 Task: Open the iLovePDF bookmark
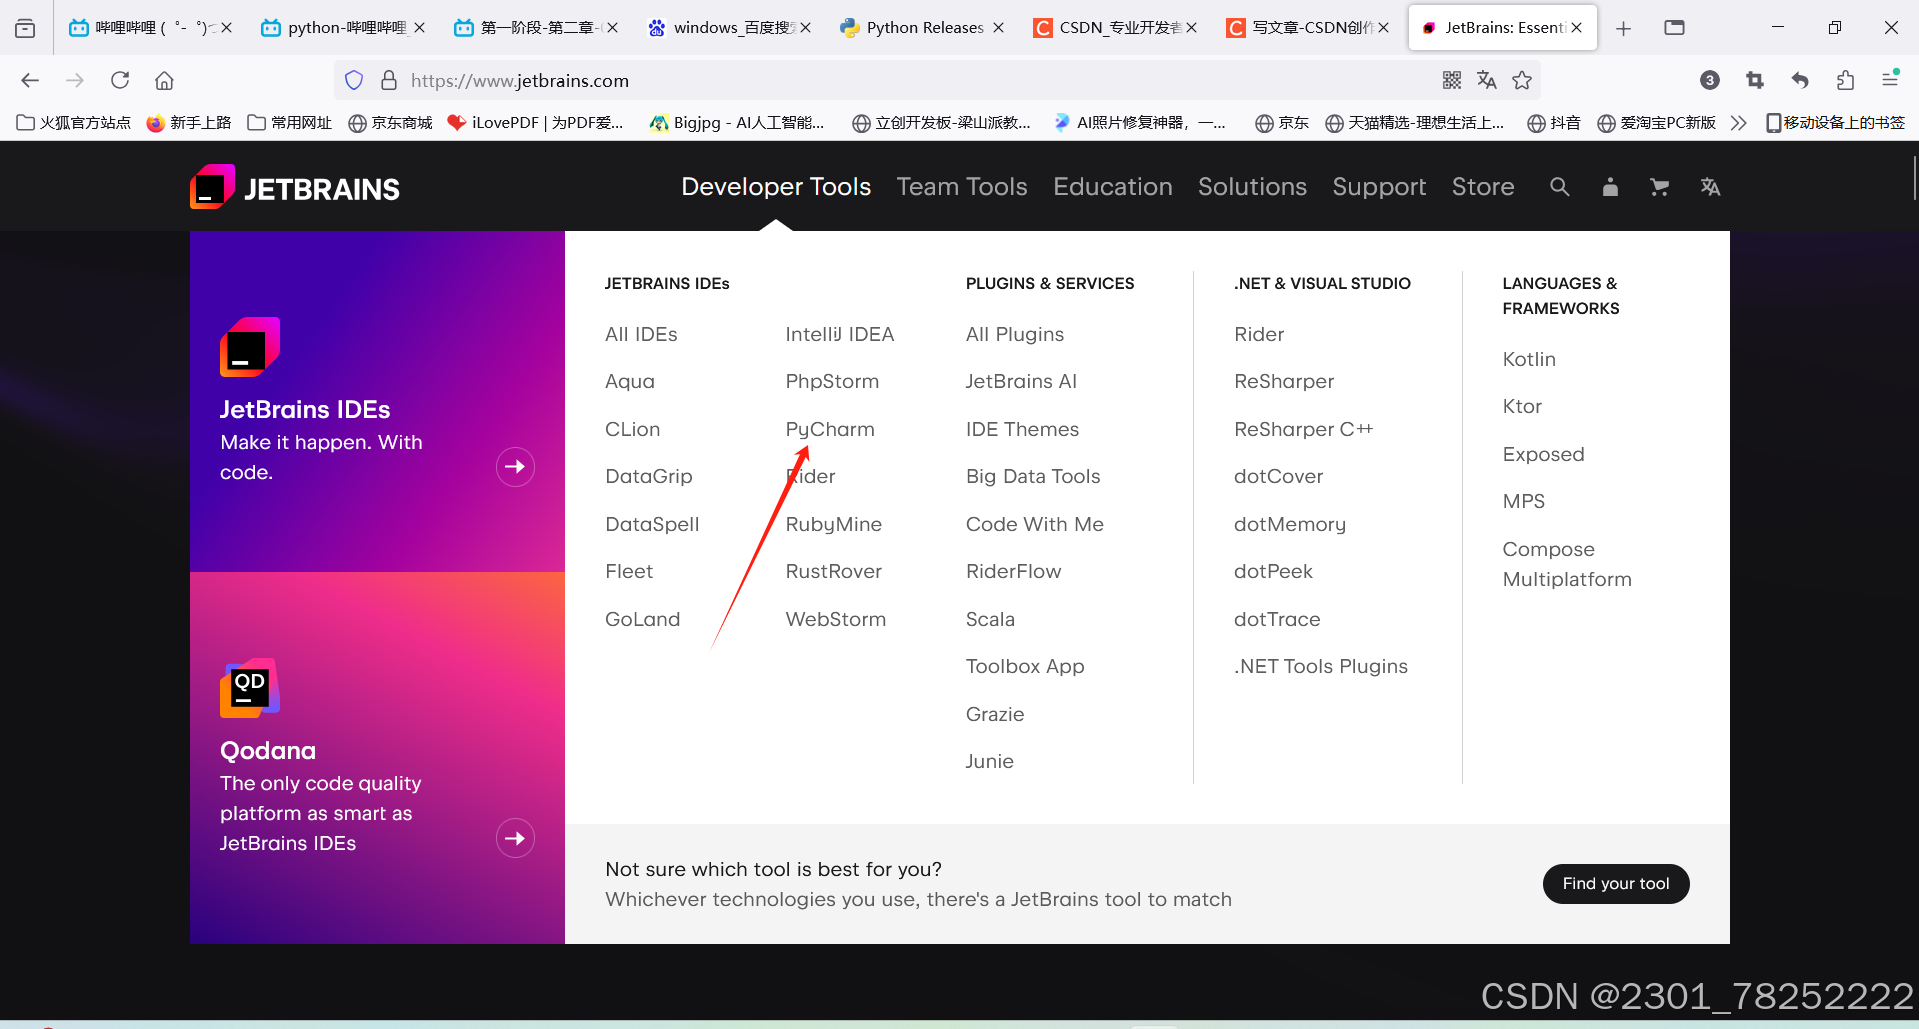535,122
